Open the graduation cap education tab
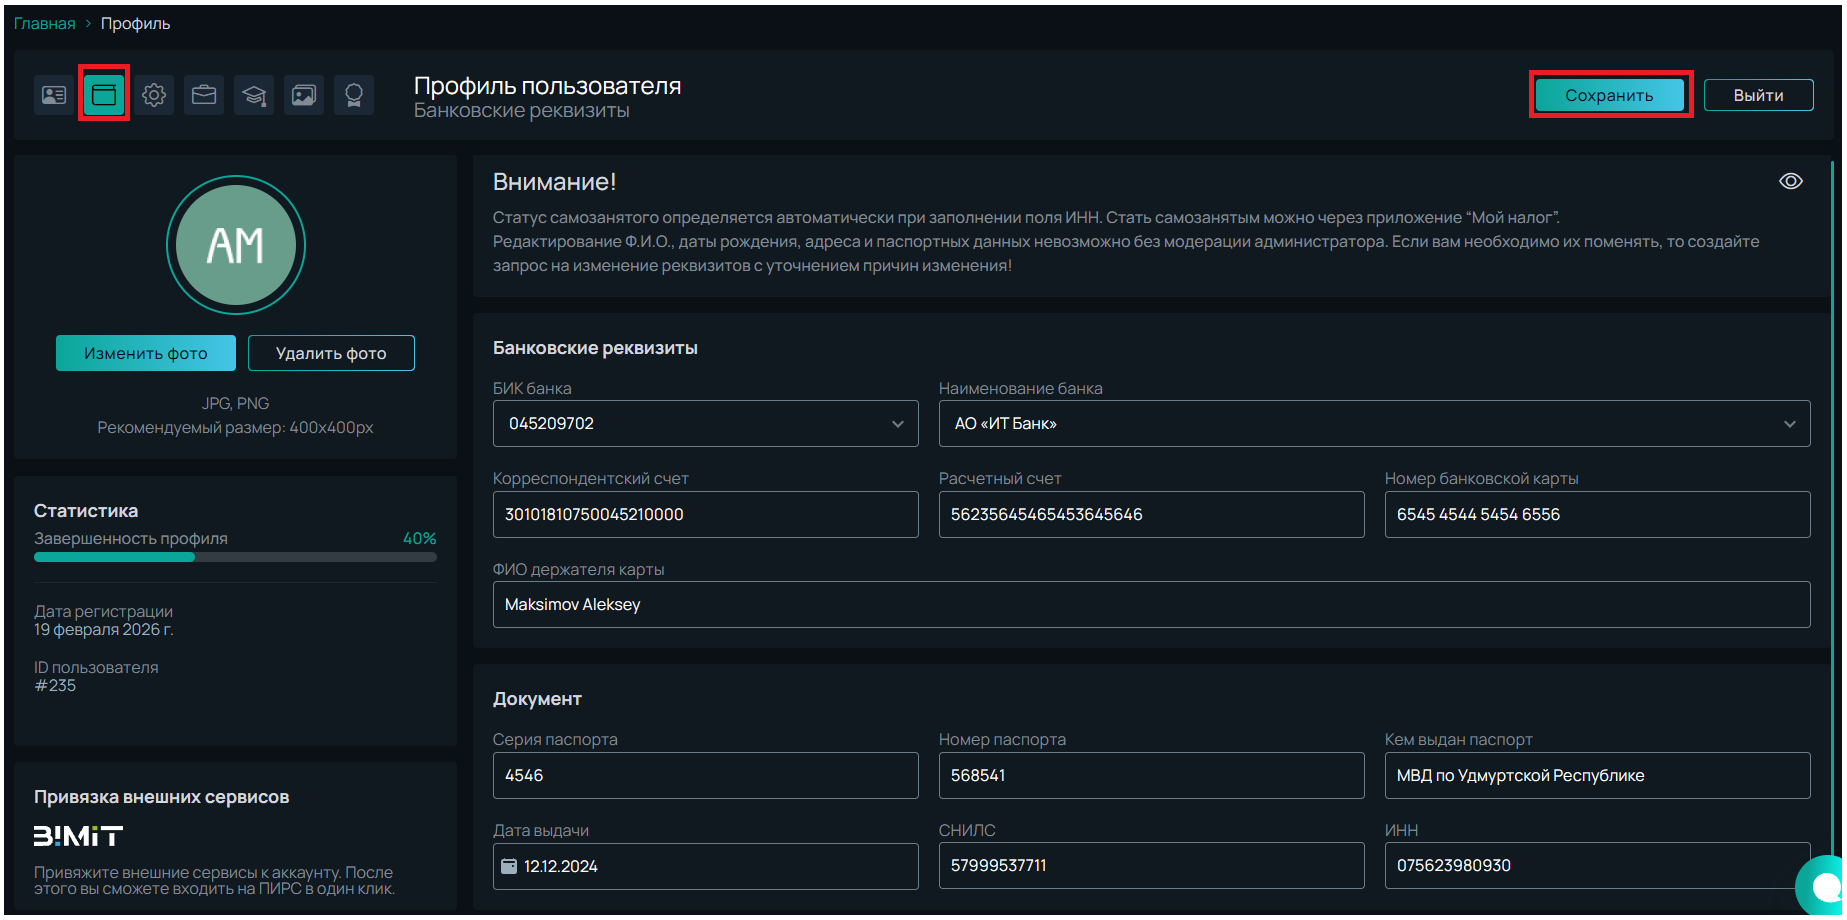 [254, 95]
